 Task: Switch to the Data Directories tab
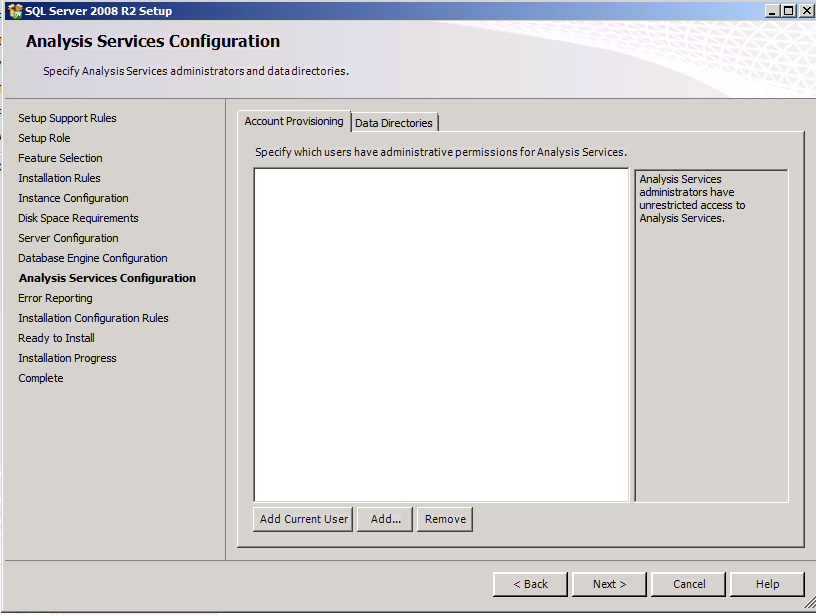click(394, 123)
